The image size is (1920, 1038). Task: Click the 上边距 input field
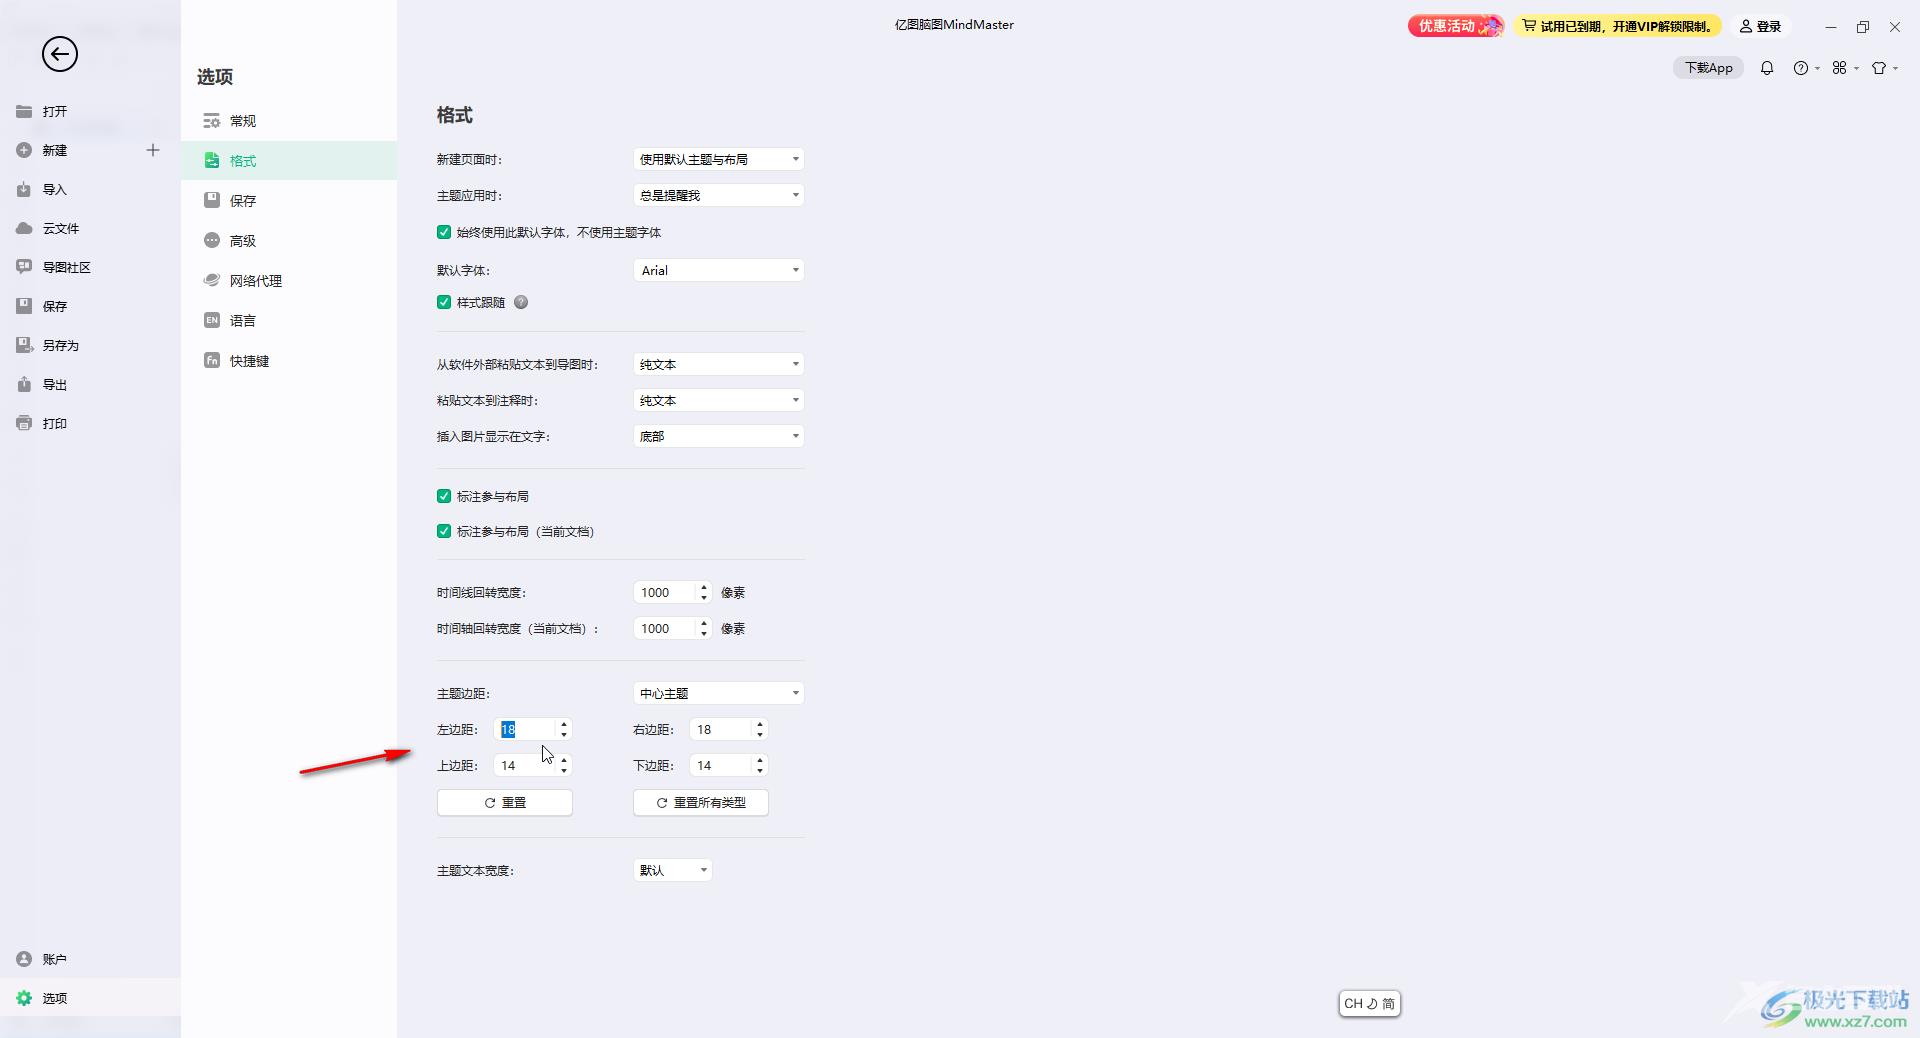pos(525,765)
